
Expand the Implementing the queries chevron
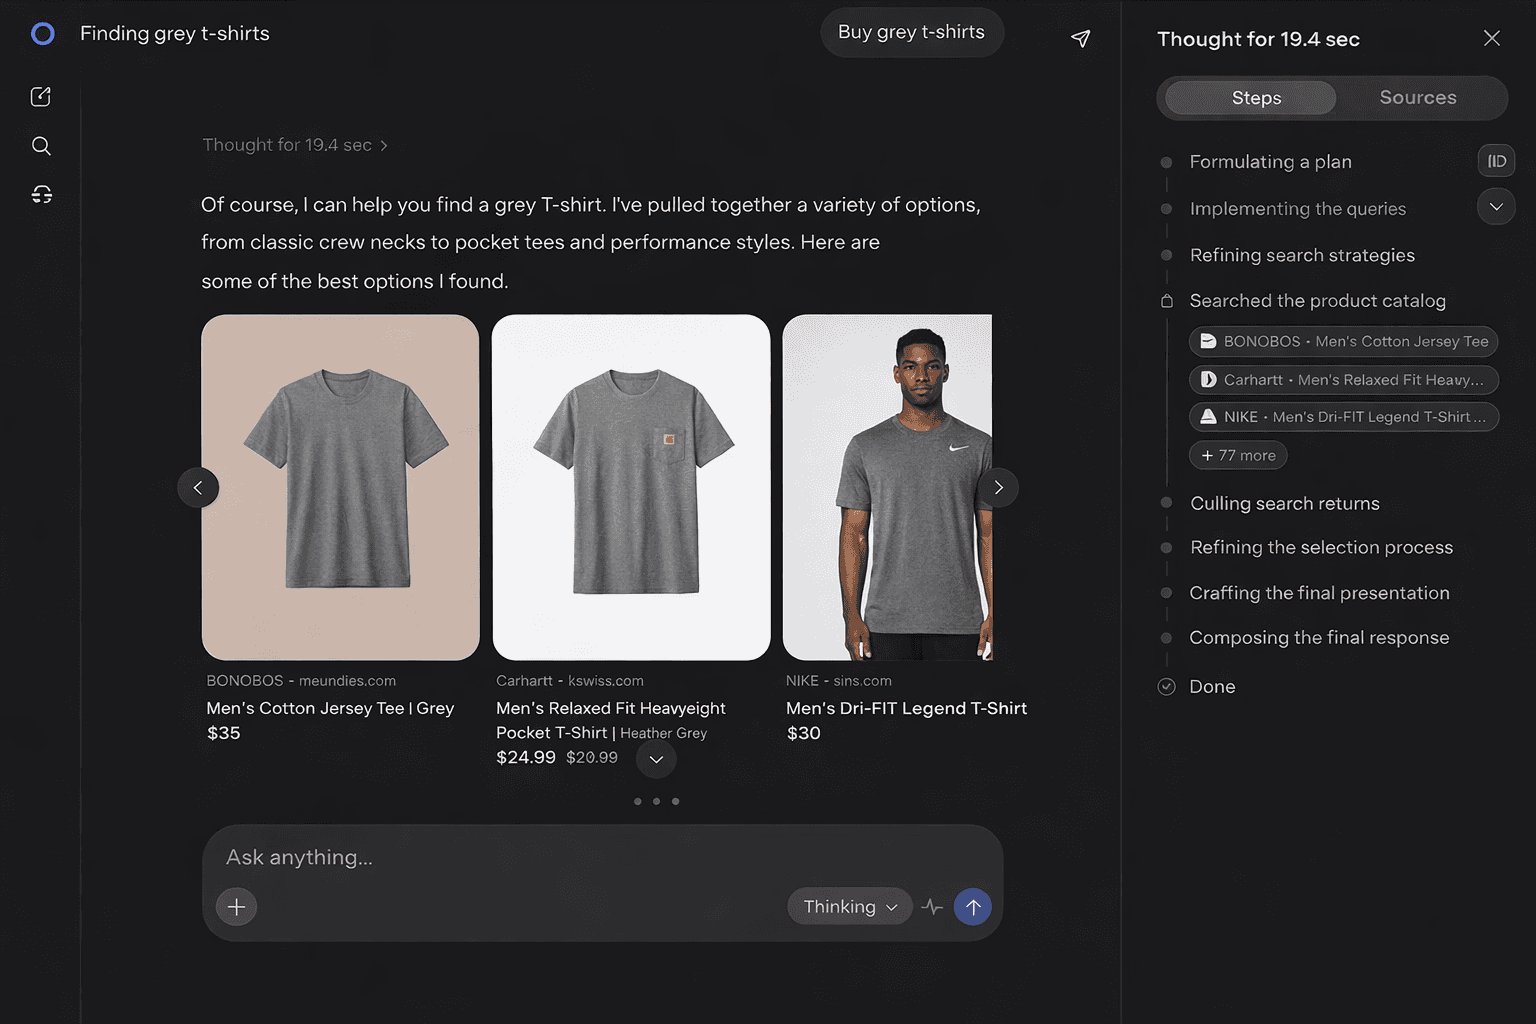pyautogui.click(x=1496, y=207)
